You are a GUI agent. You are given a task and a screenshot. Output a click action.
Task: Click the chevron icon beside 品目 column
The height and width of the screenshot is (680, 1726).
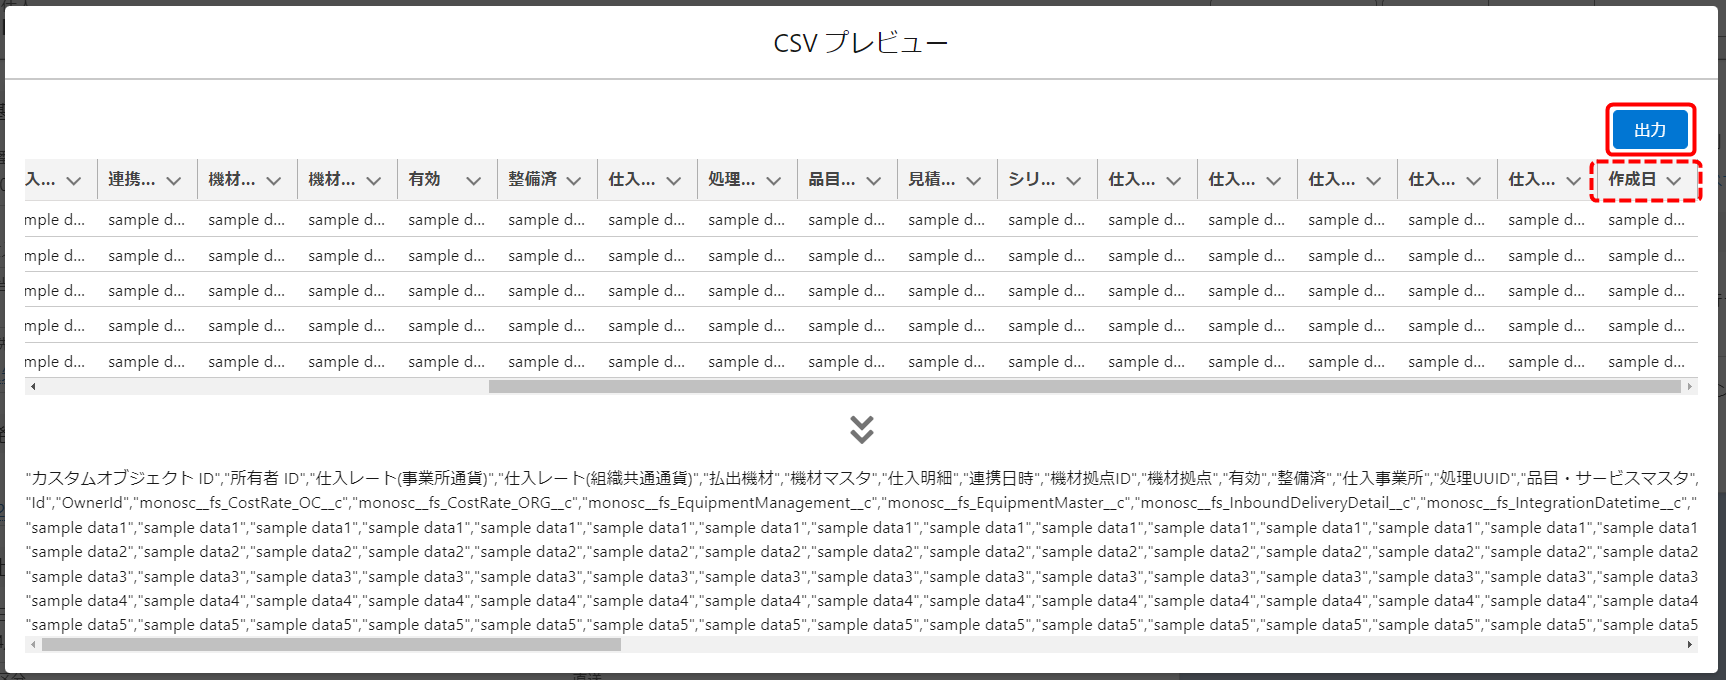(874, 181)
